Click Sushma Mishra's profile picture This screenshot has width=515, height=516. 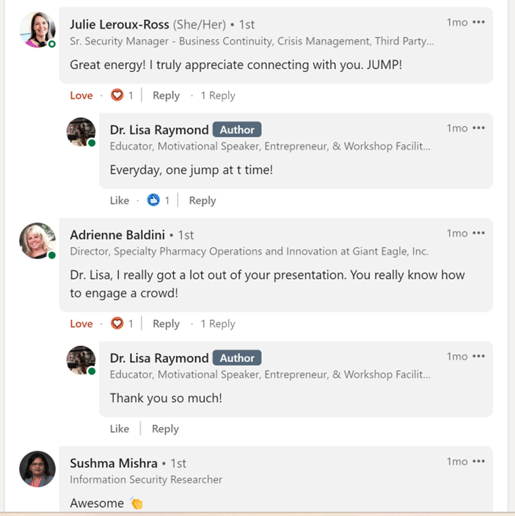point(37,469)
